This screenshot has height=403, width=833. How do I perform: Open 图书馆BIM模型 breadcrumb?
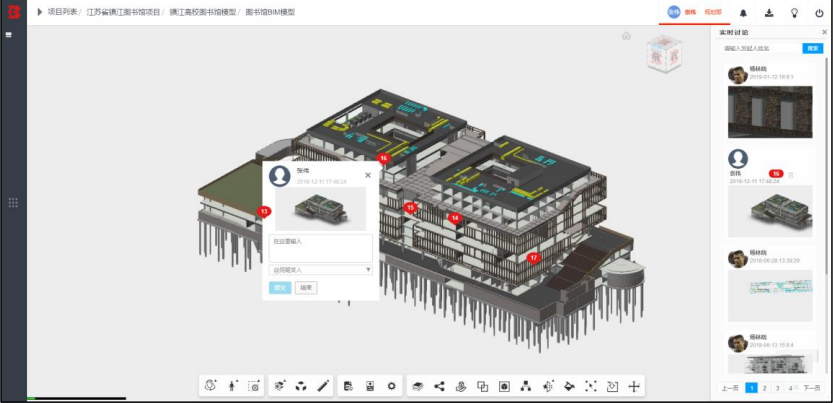coord(270,12)
